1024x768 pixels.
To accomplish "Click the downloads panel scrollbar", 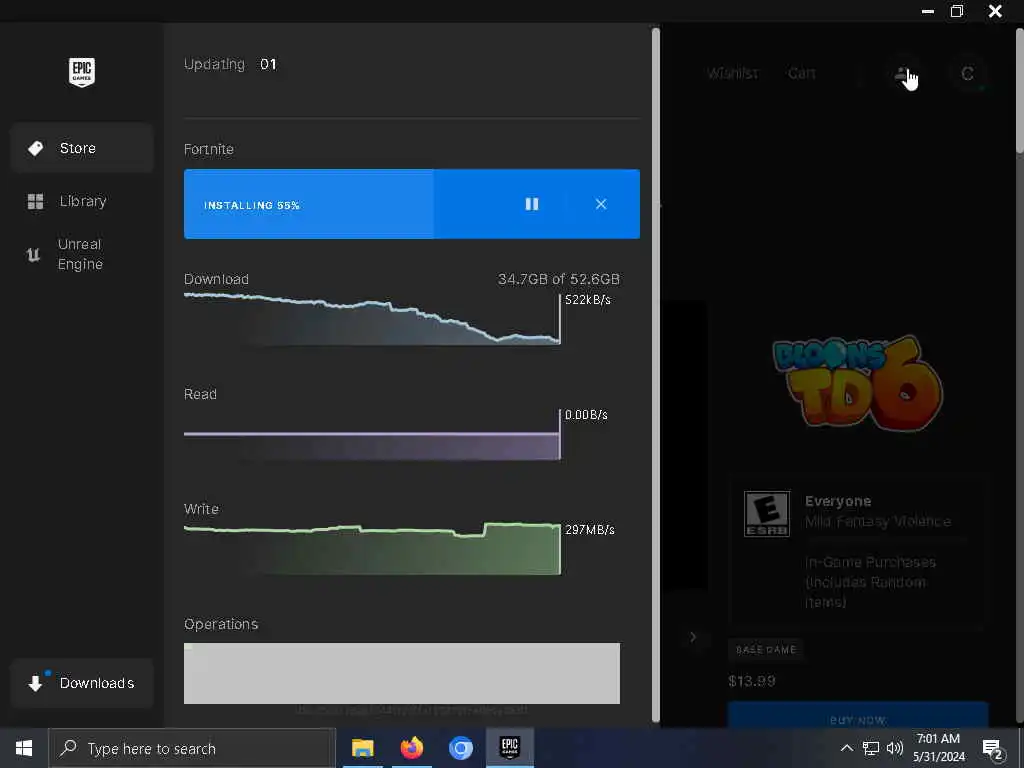I will (656, 374).
